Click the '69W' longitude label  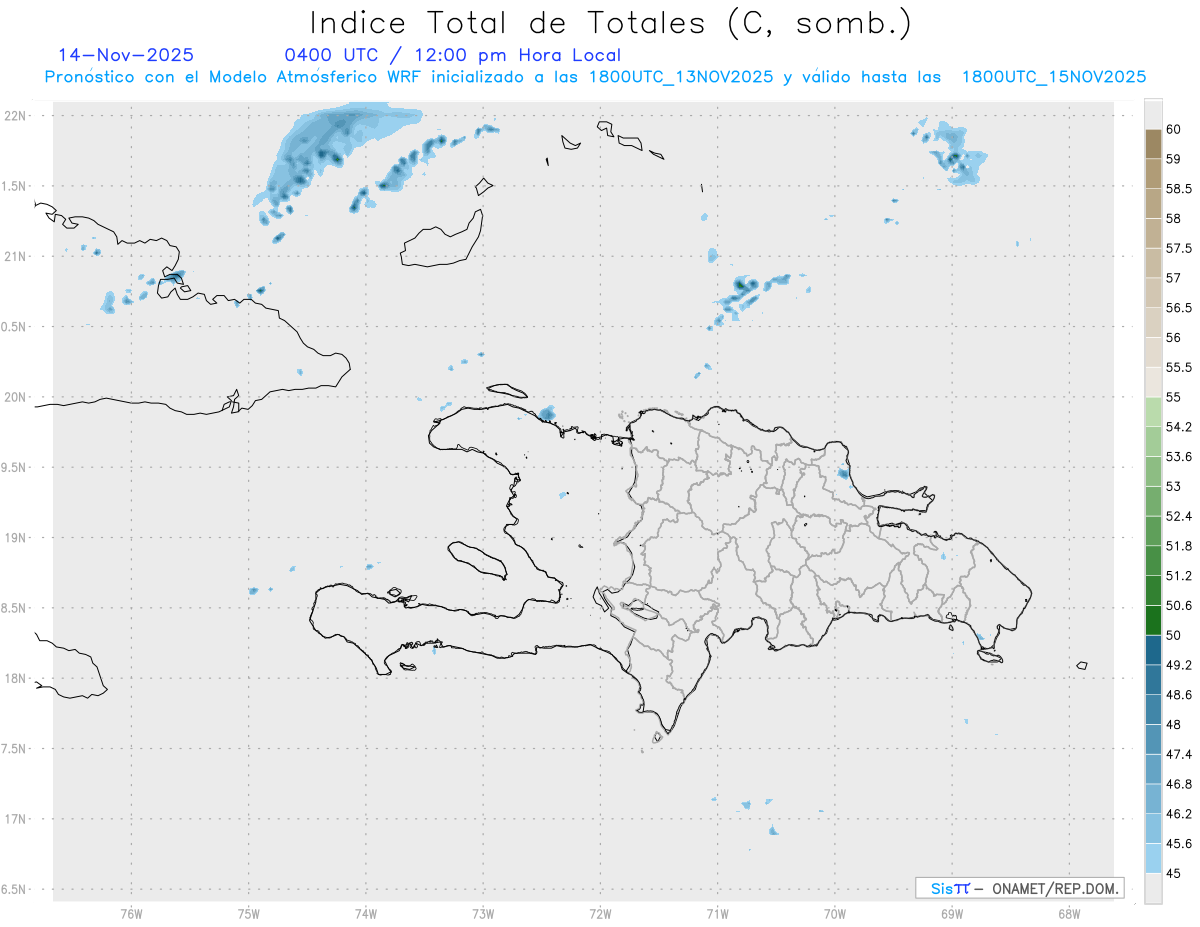click(952, 913)
